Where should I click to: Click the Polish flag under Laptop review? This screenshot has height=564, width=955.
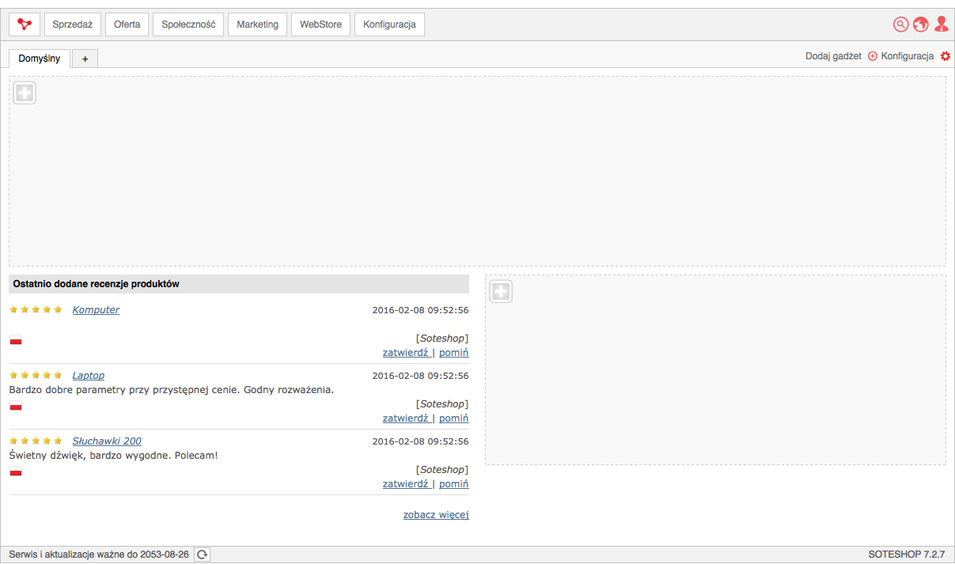16,406
